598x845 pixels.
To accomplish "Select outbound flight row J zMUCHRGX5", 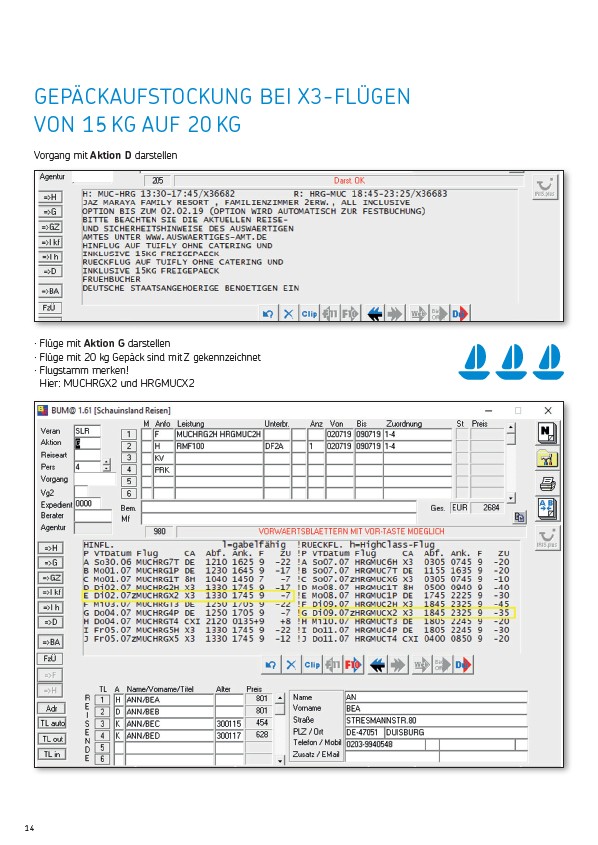I will coord(188,639).
